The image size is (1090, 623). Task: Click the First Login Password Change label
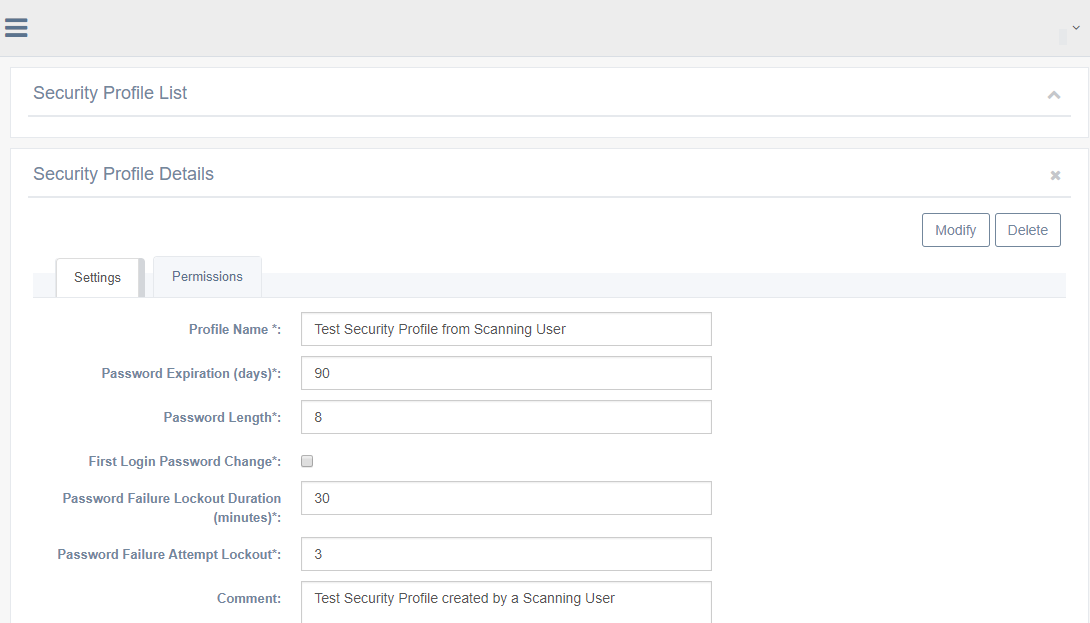point(184,462)
